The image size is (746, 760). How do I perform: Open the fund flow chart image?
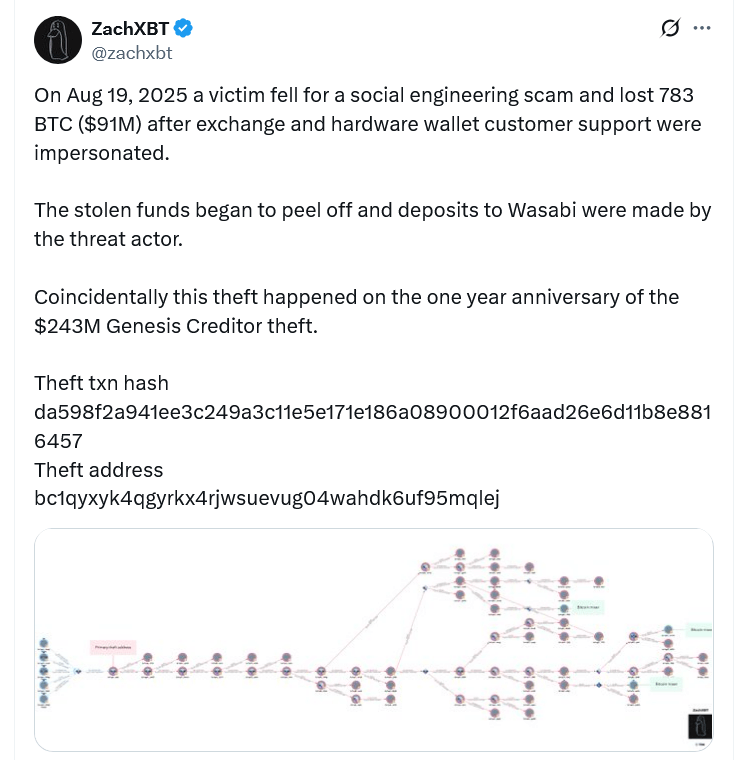(x=373, y=638)
